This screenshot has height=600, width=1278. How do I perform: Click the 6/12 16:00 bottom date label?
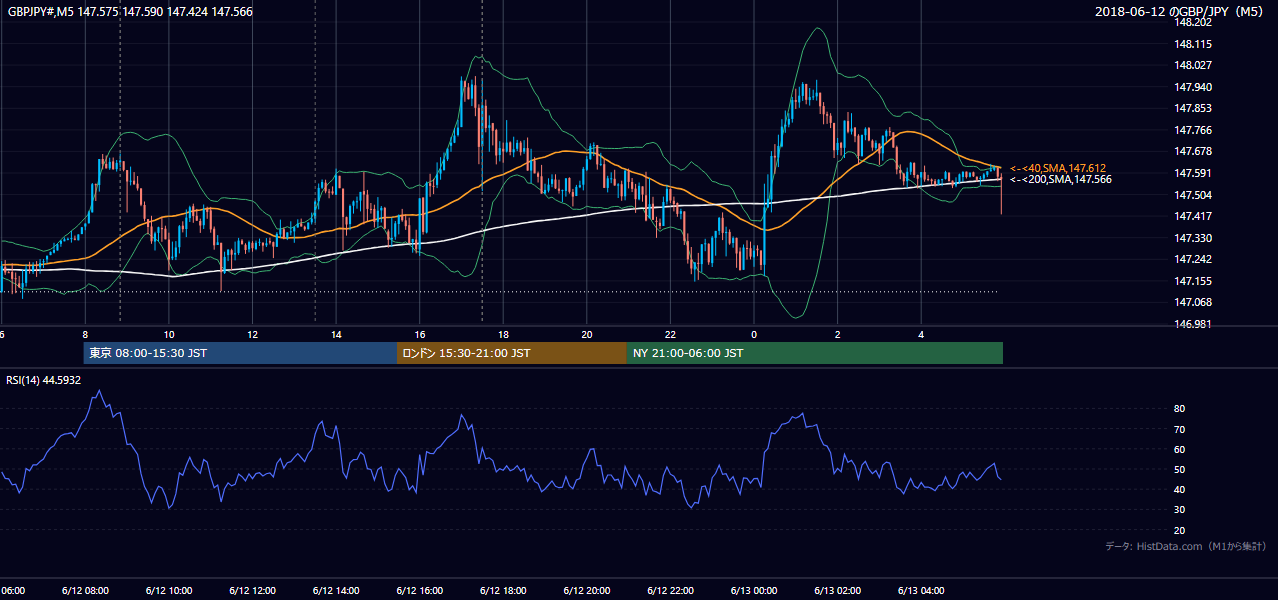419,590
